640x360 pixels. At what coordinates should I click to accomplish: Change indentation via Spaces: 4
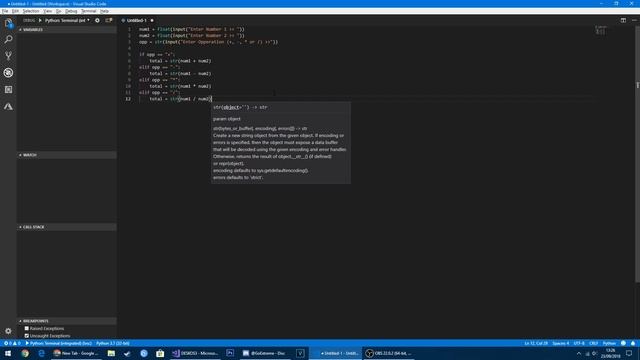click(560, 344)
